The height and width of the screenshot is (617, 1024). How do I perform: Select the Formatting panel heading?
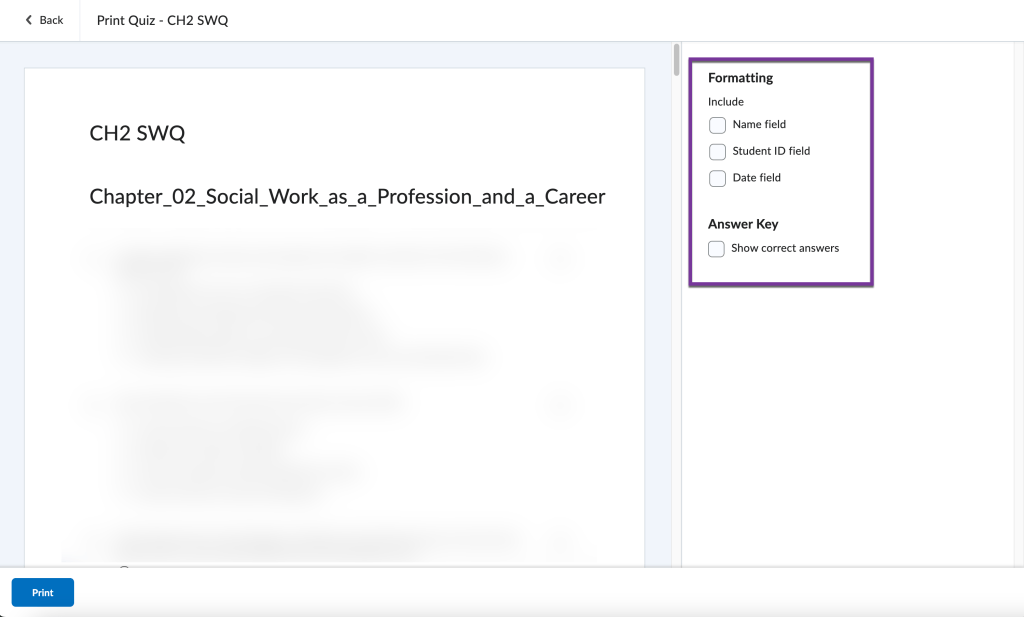pos(740,77)
